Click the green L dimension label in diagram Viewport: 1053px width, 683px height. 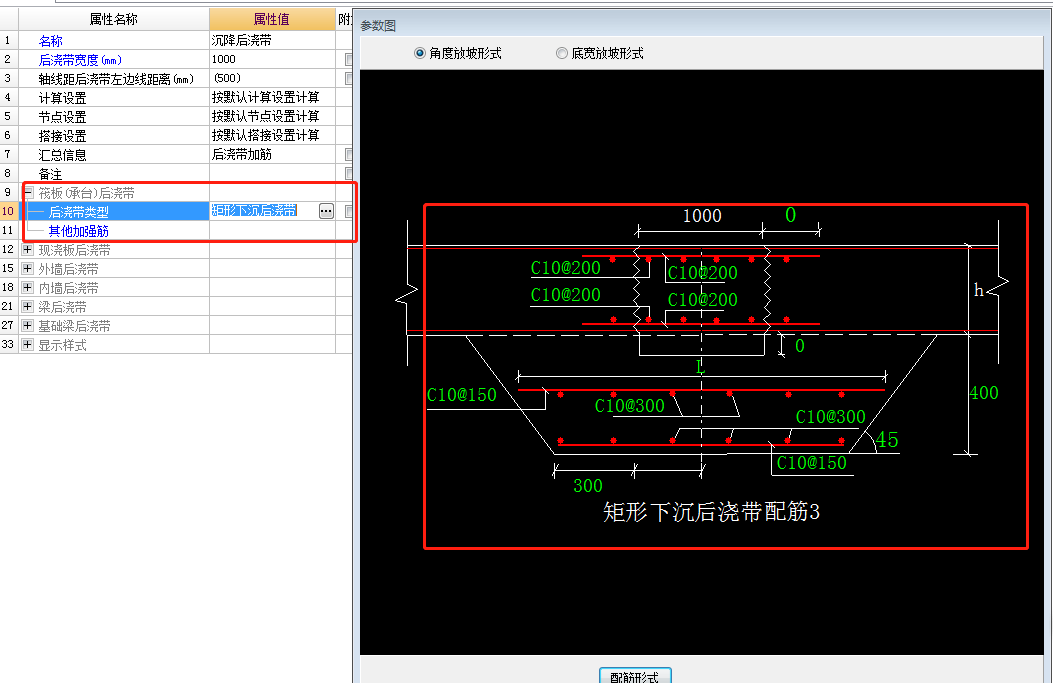[x=700, y=367]
